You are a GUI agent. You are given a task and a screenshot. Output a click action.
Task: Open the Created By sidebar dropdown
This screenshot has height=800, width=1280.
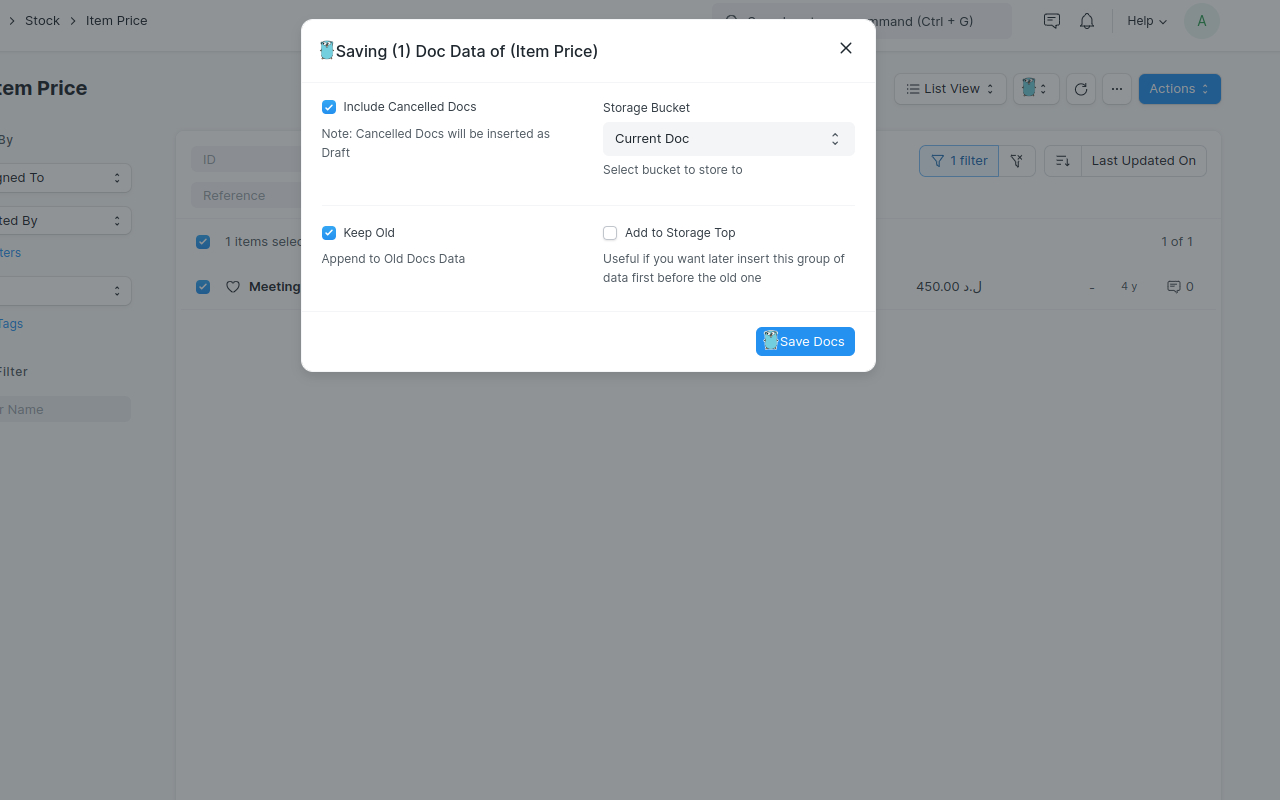coord(64,221)
